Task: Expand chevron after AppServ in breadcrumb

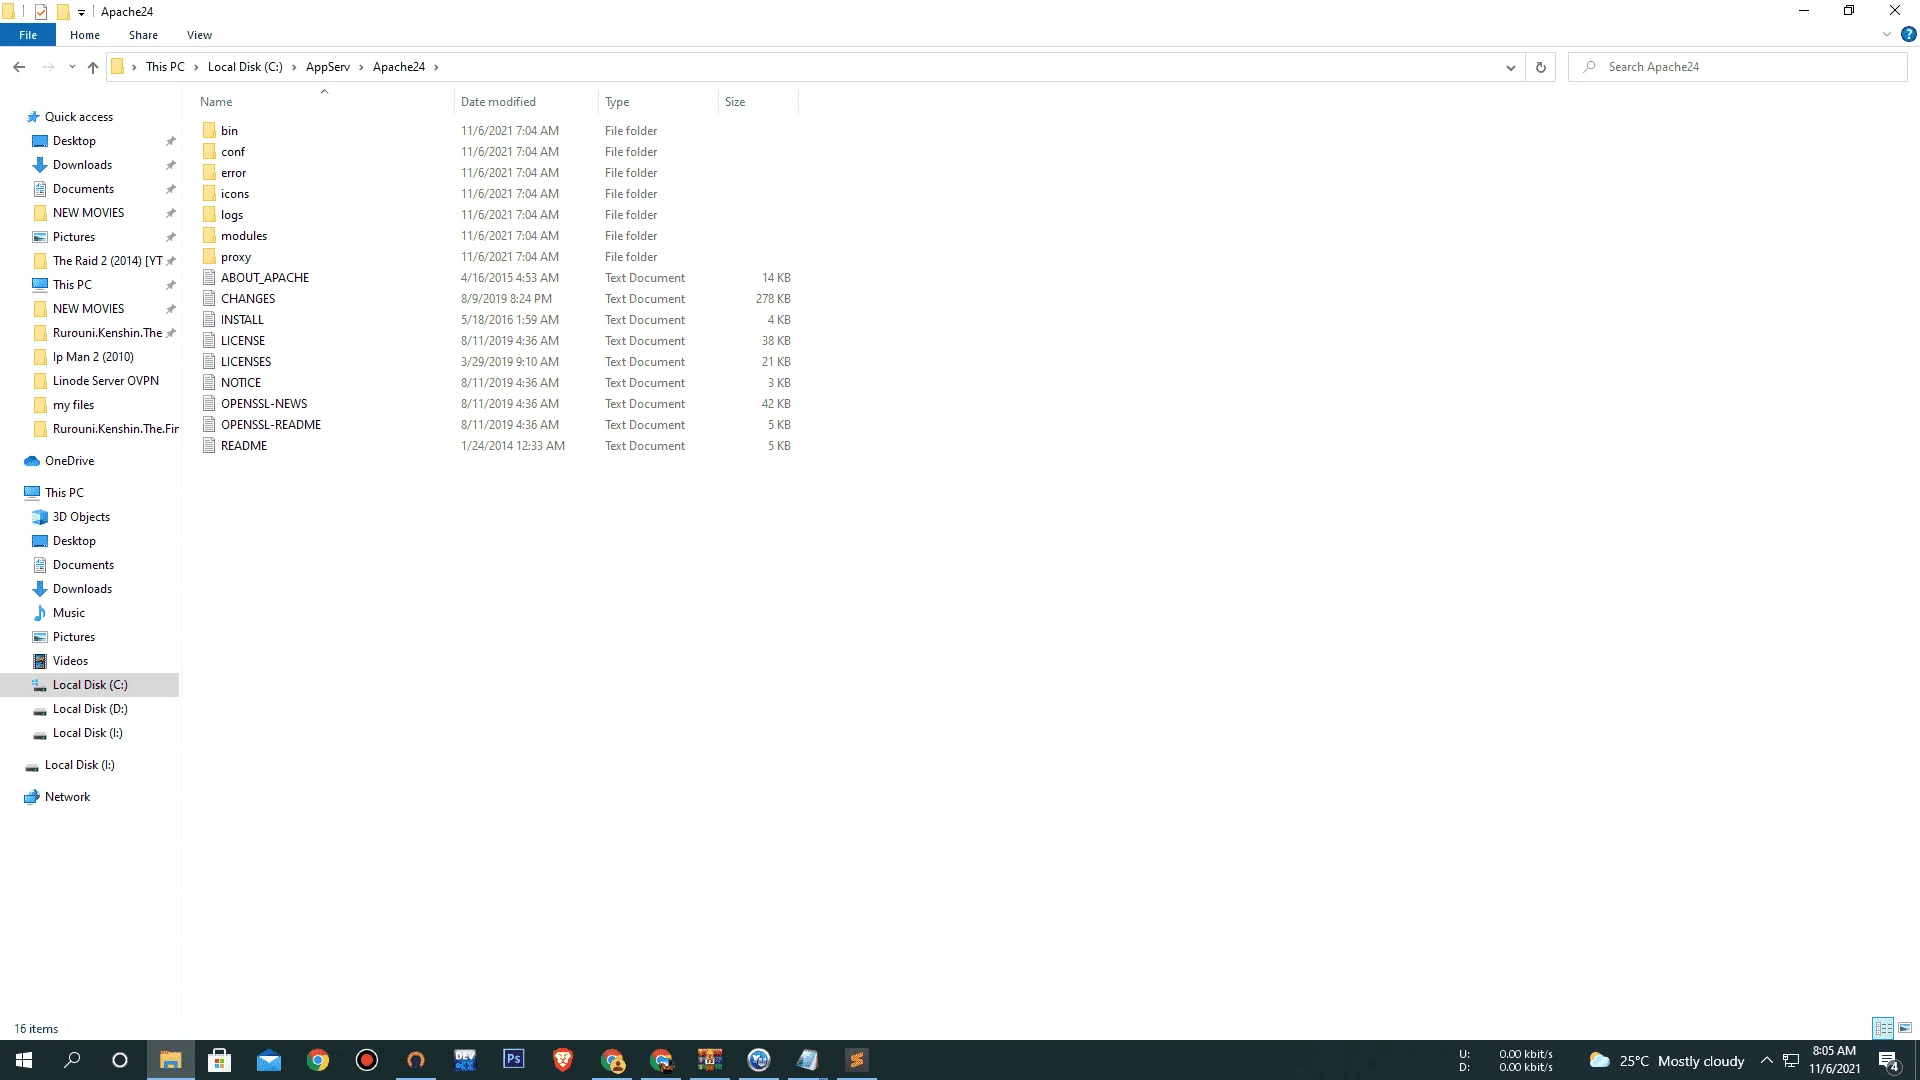Action: pyautogui.click(x=361, y=67)
